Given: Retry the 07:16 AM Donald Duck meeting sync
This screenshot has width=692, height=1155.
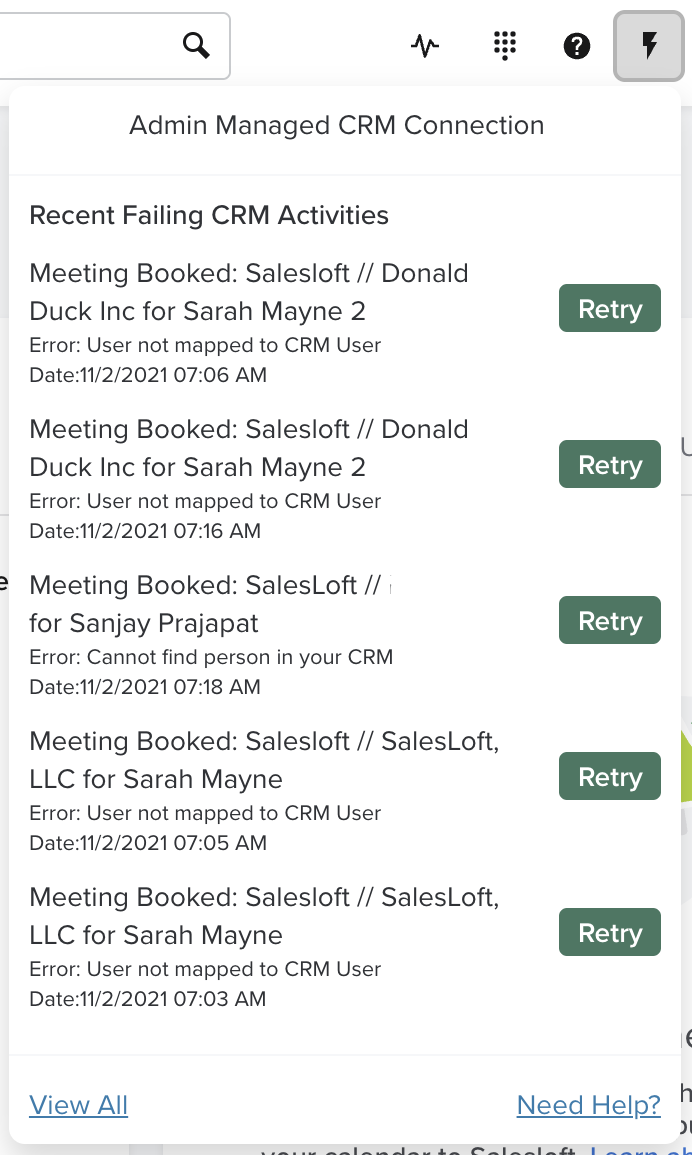Looking at the screenshot, I should point(609,464).
